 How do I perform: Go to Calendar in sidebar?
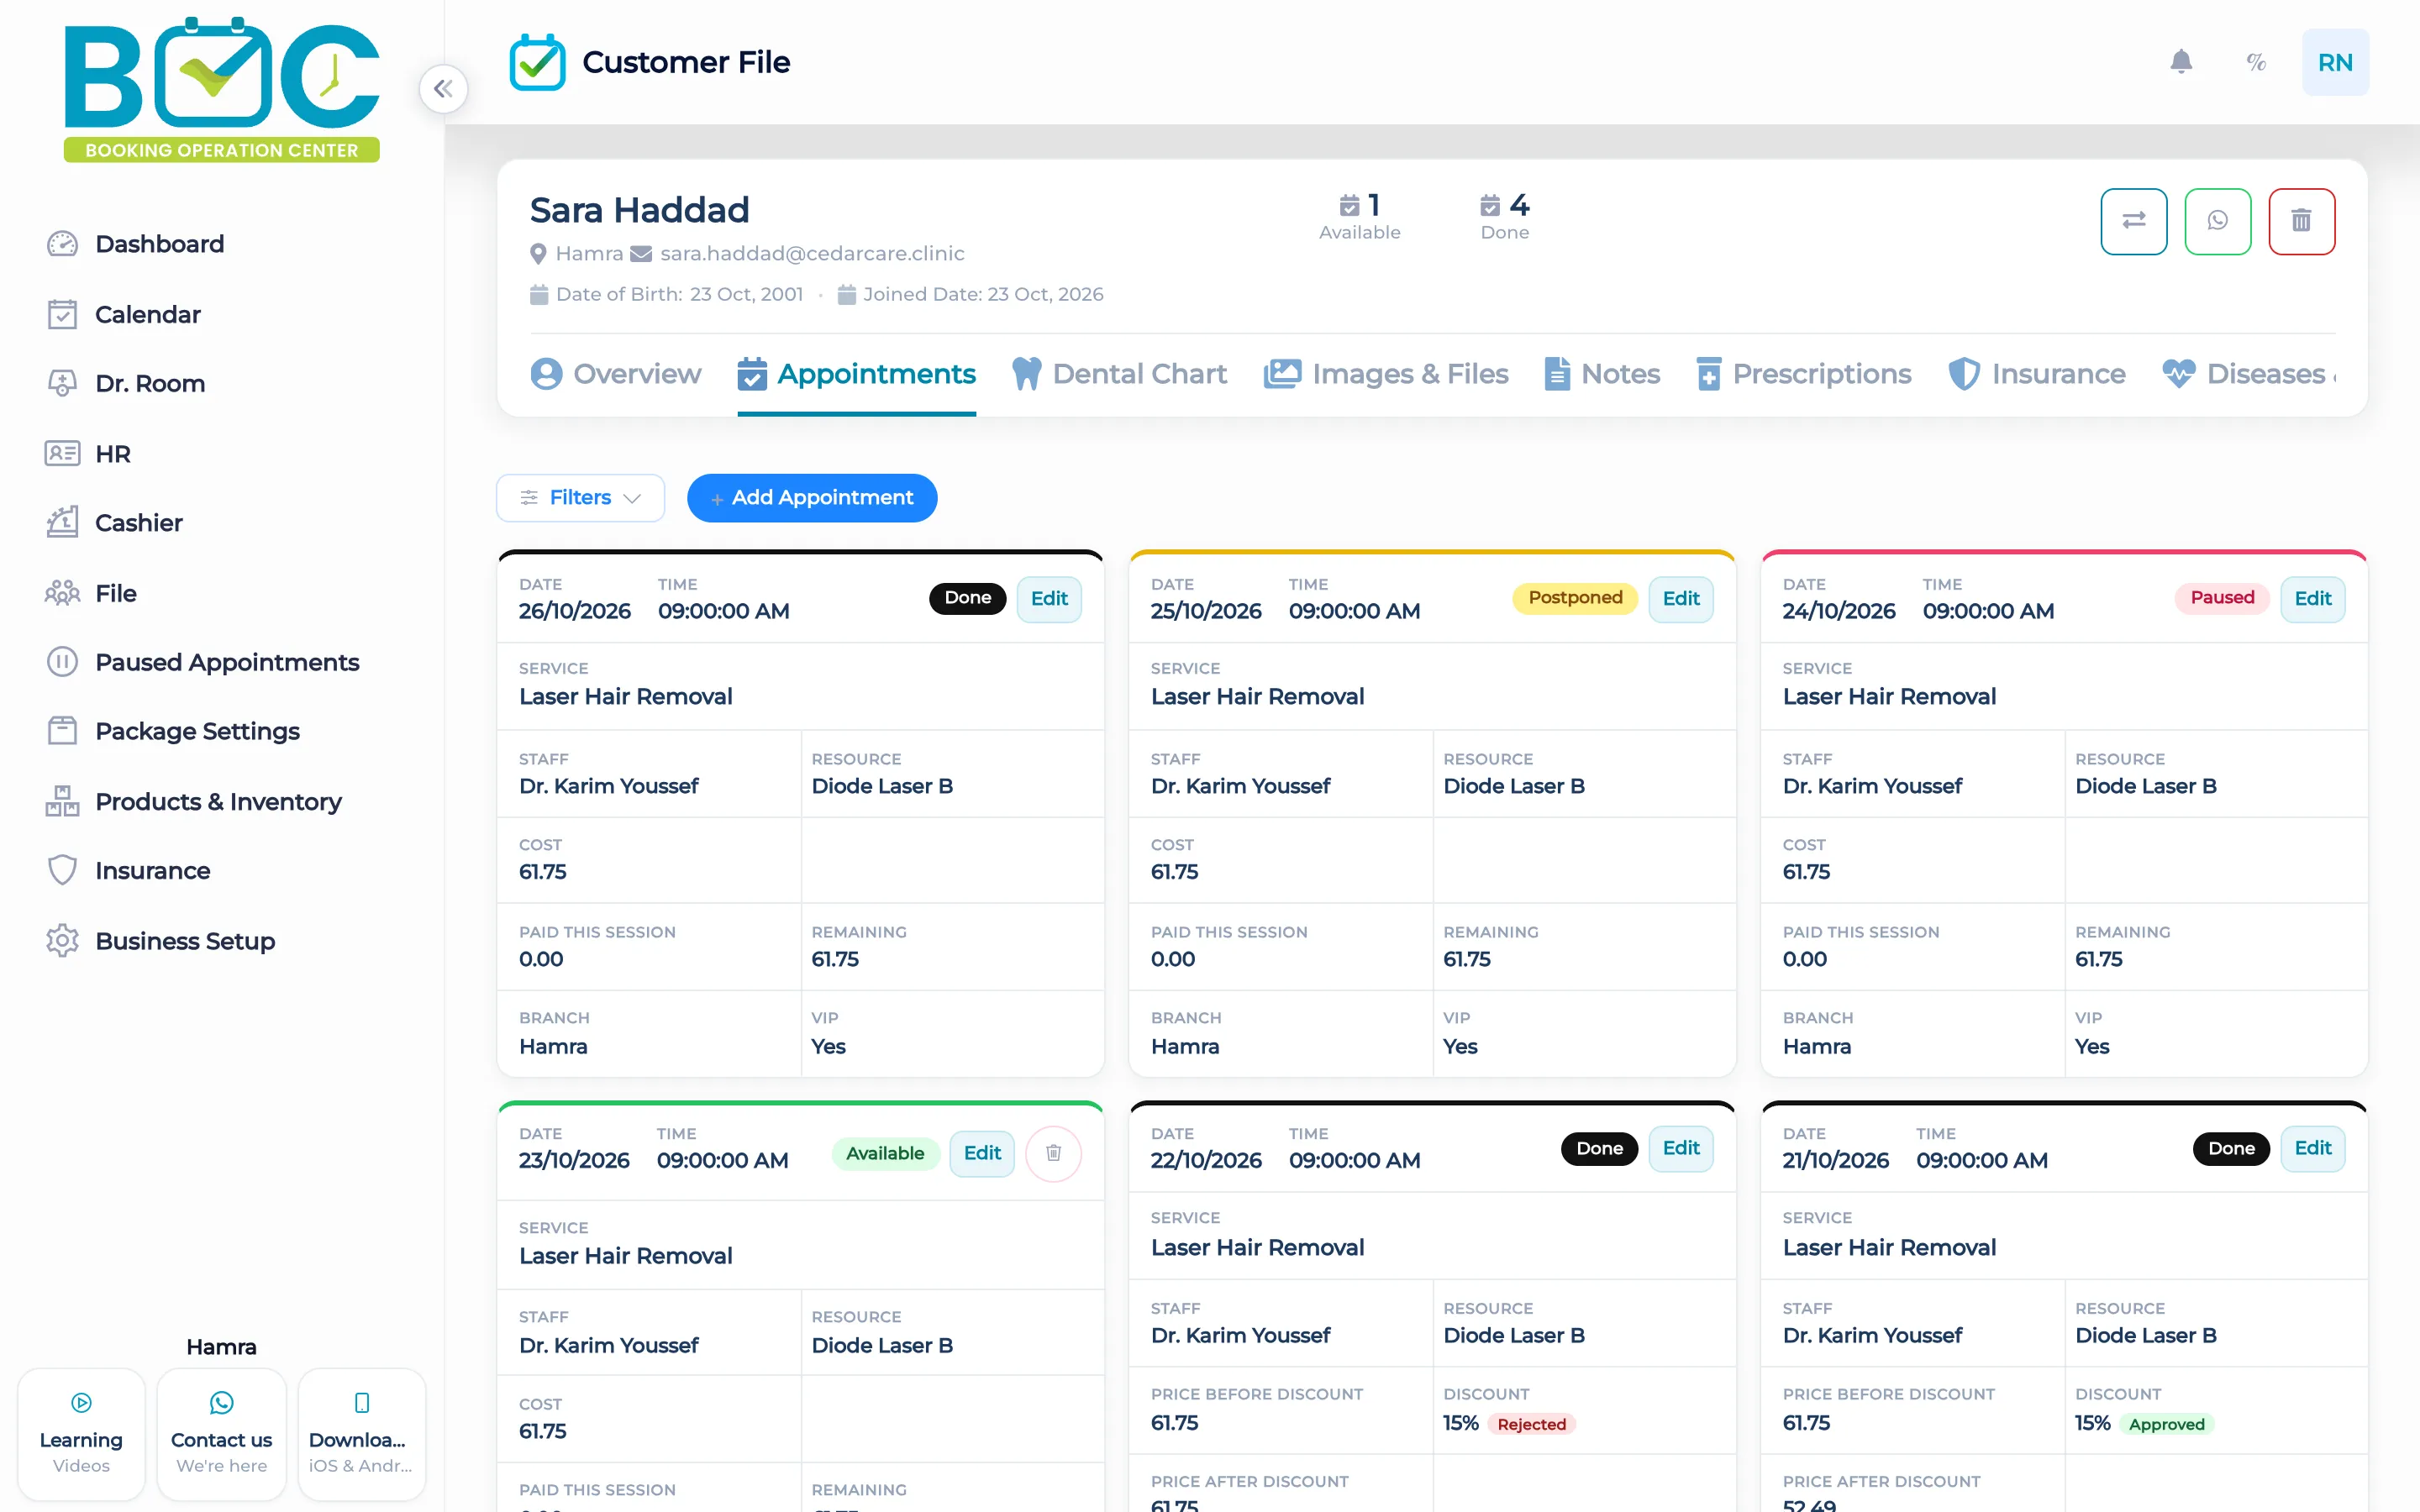[123, 314]
